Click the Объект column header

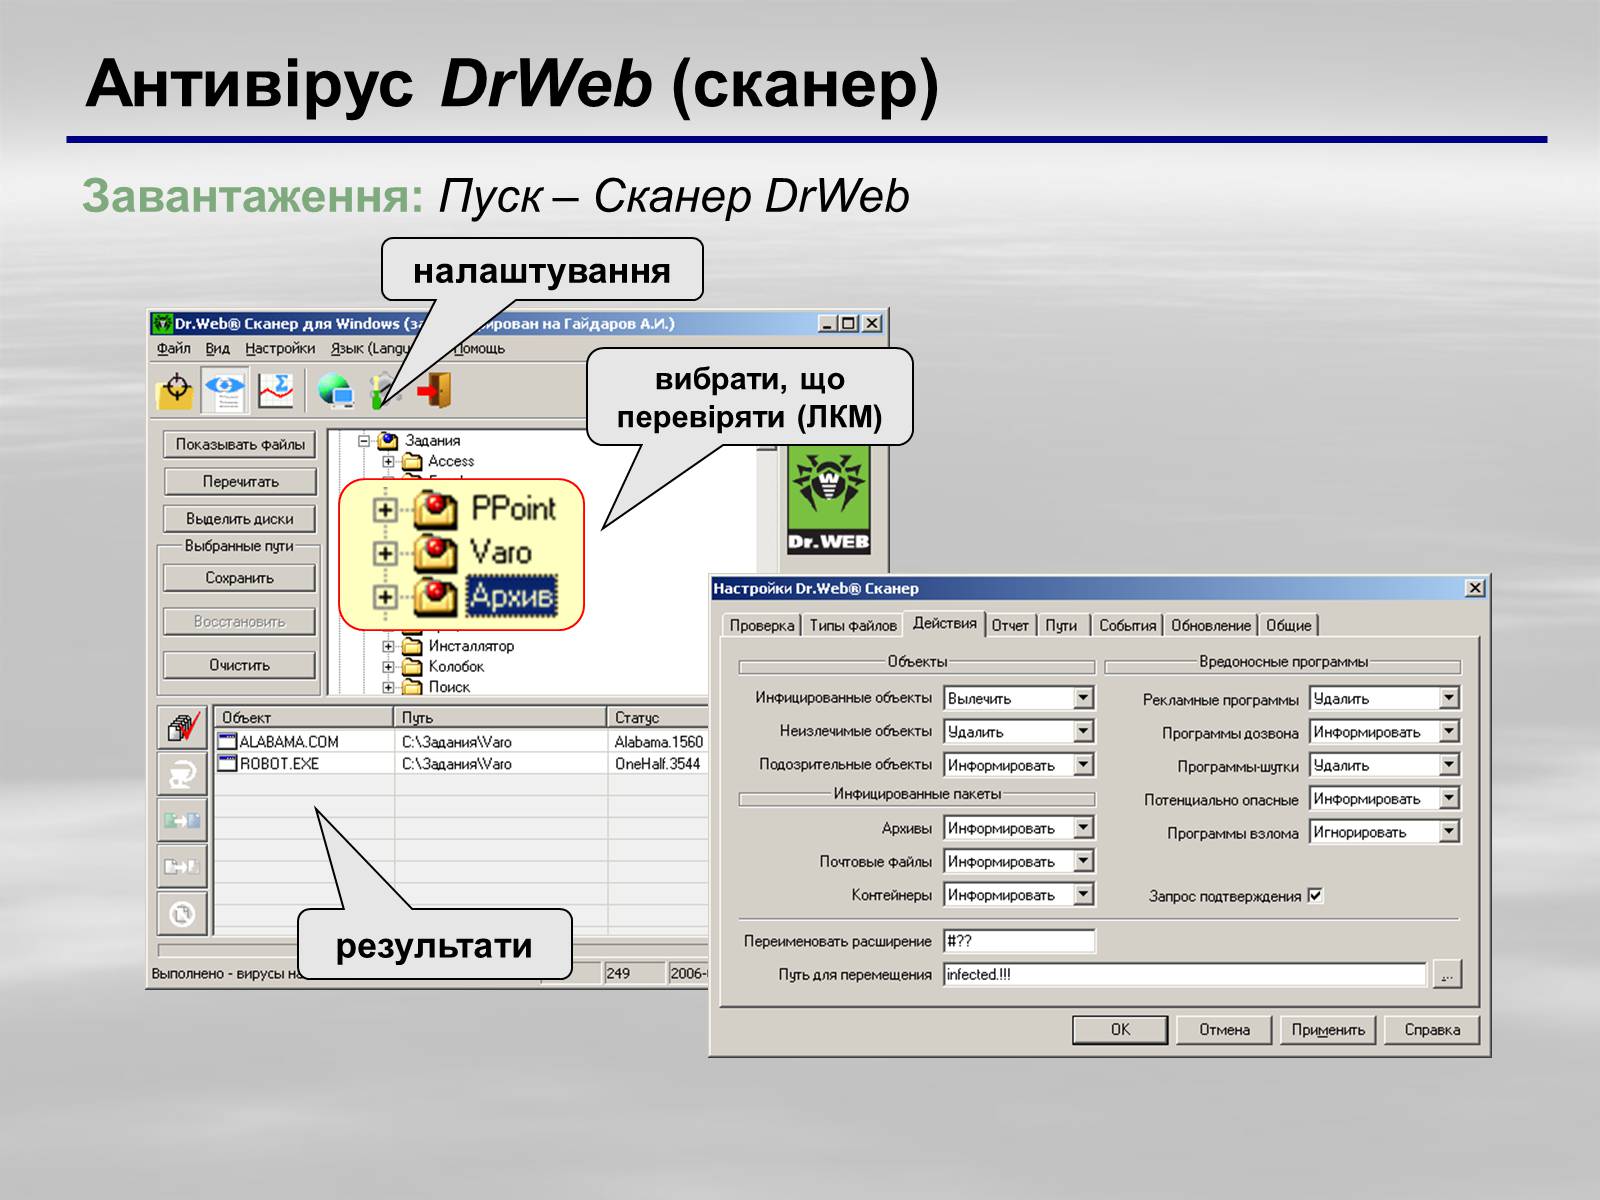pyautogui.click(x=304, y=717)
